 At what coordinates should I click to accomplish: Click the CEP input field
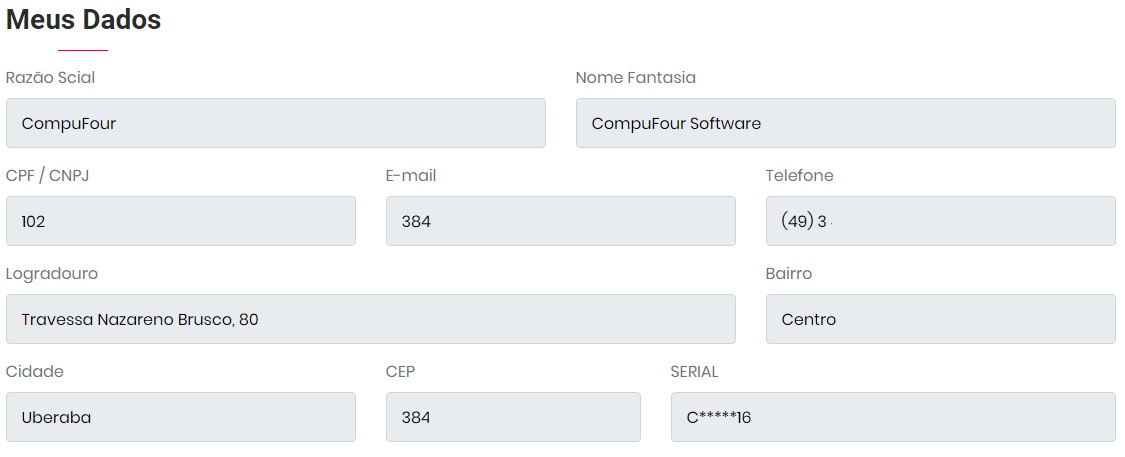[513, 417]
